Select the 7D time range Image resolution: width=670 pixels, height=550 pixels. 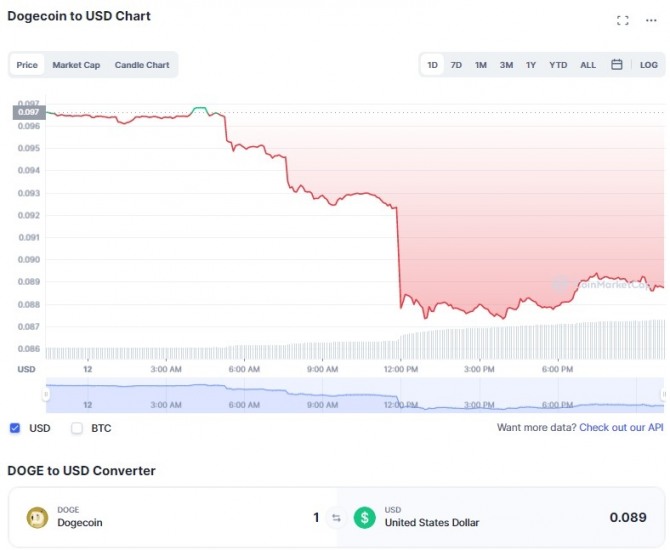tap(456, 65)
